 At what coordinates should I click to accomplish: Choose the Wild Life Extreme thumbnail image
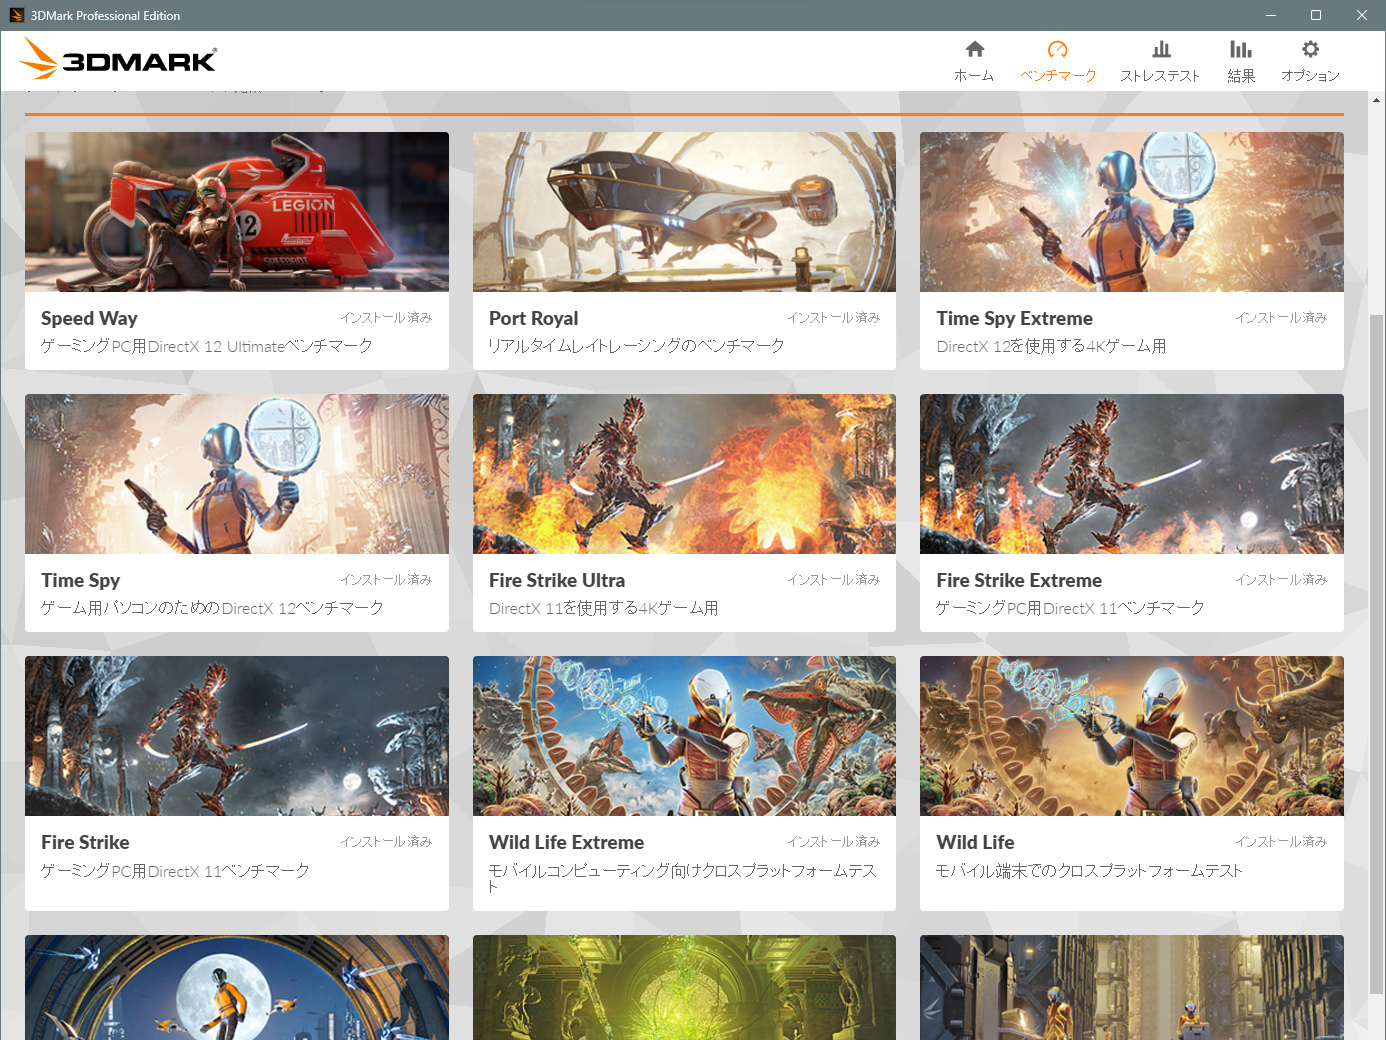click(684, 736)
